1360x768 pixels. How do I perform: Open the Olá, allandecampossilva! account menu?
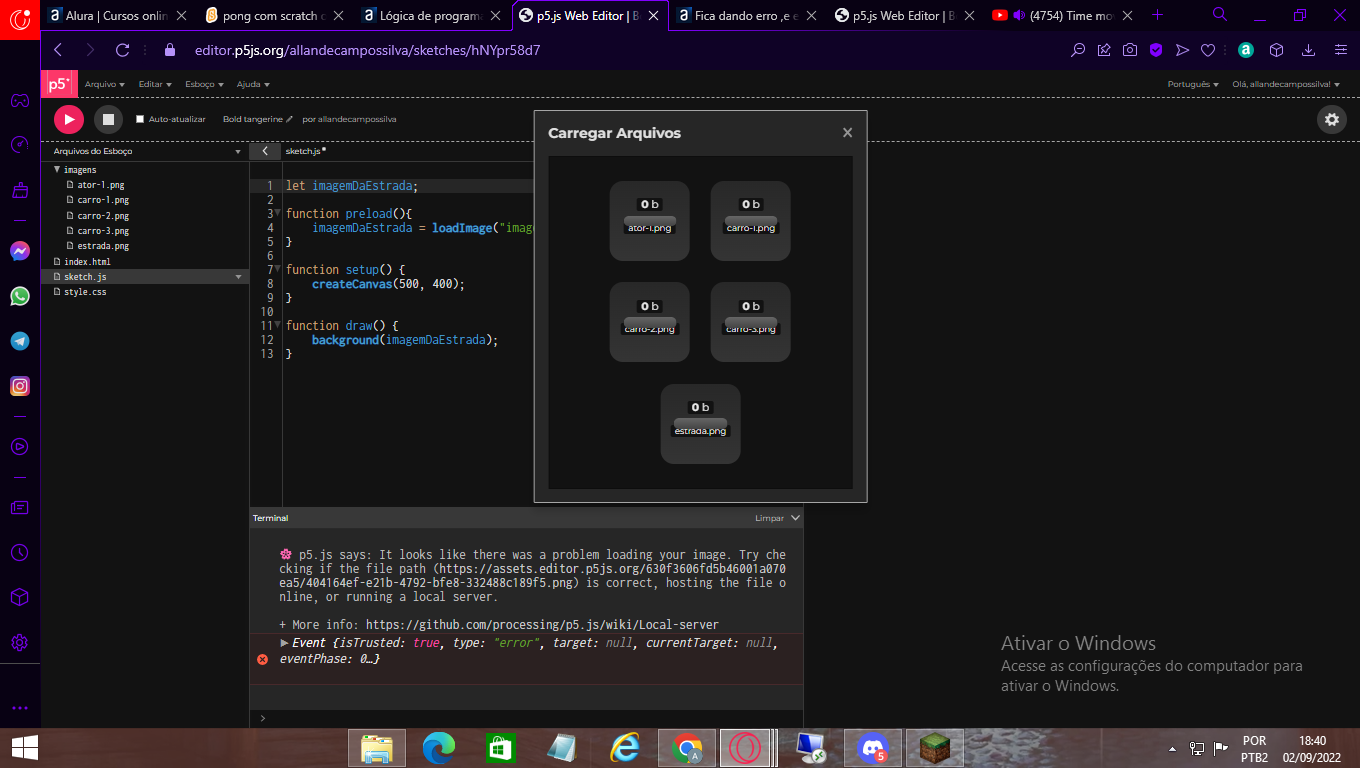[x=1286, y=84]
